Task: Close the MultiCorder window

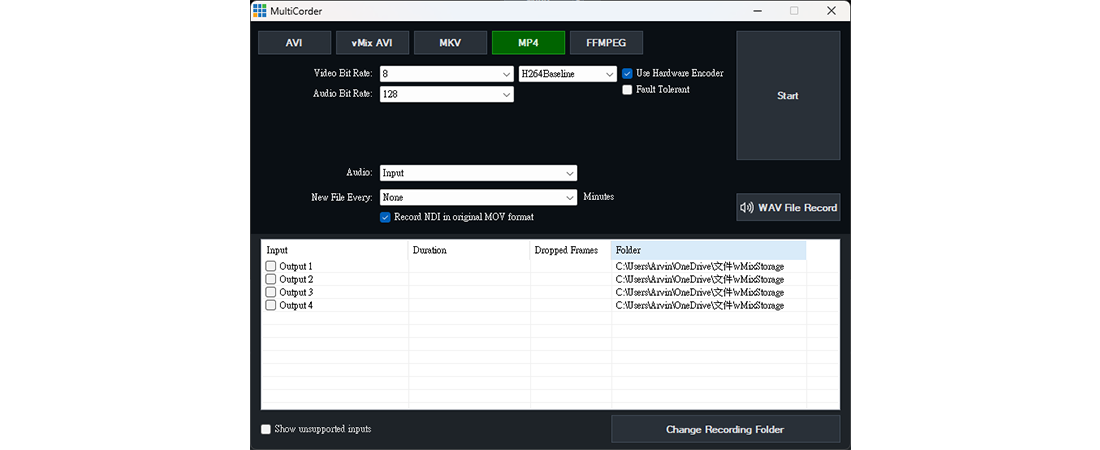Action: coord(831,11)
